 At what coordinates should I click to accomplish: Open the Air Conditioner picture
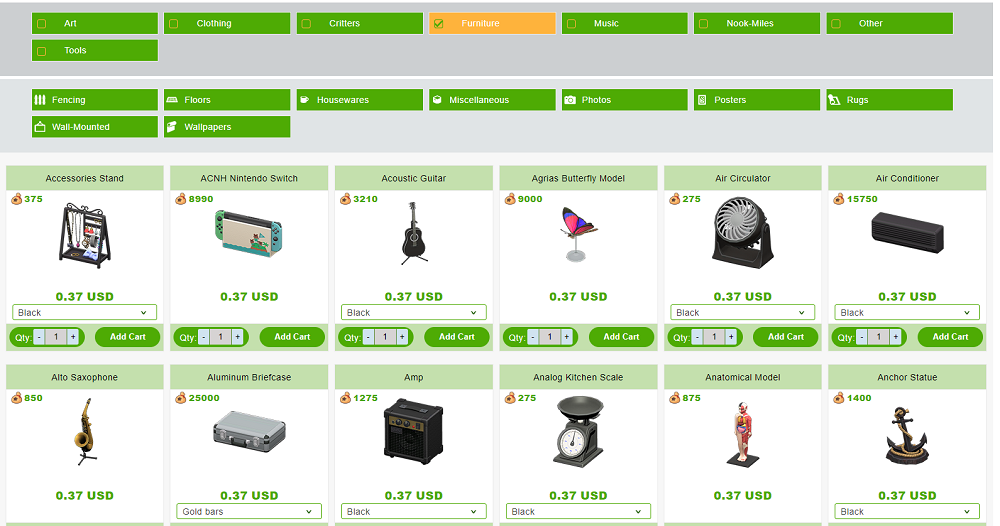[908, 233]
